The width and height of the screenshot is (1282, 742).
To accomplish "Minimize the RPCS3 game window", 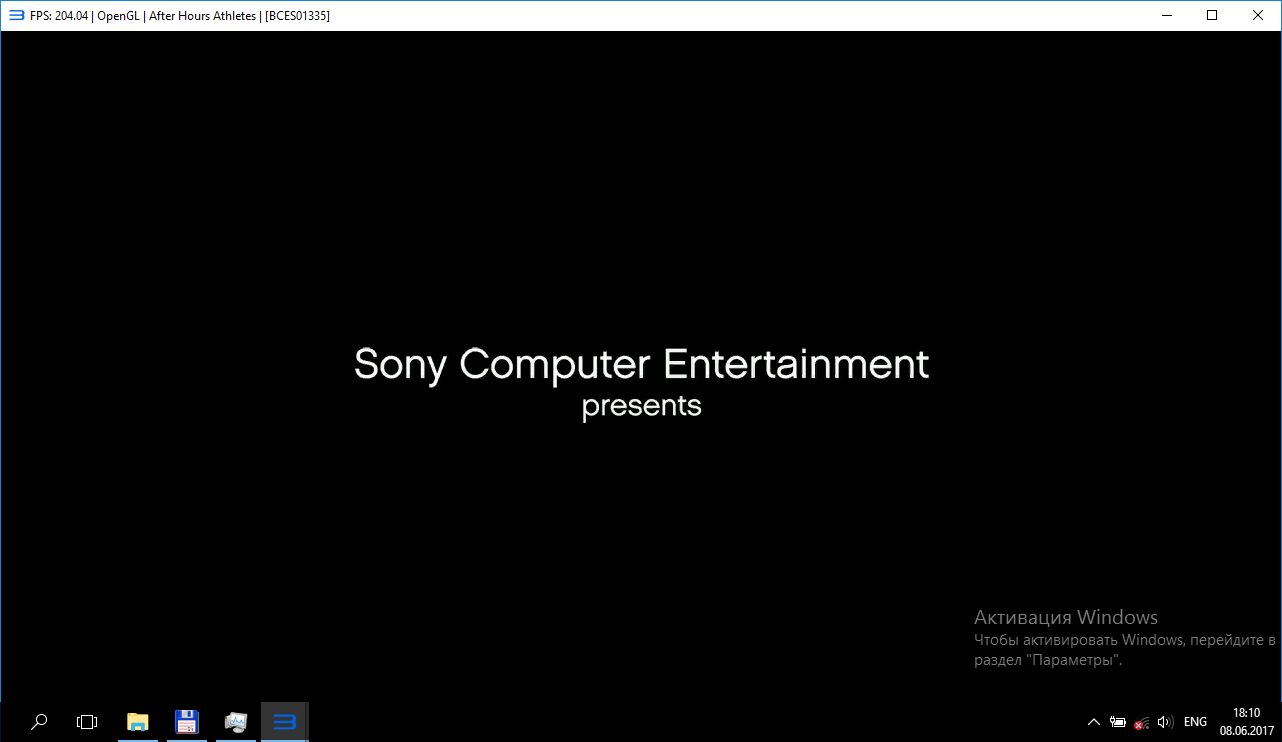I will coord(1166,16).
